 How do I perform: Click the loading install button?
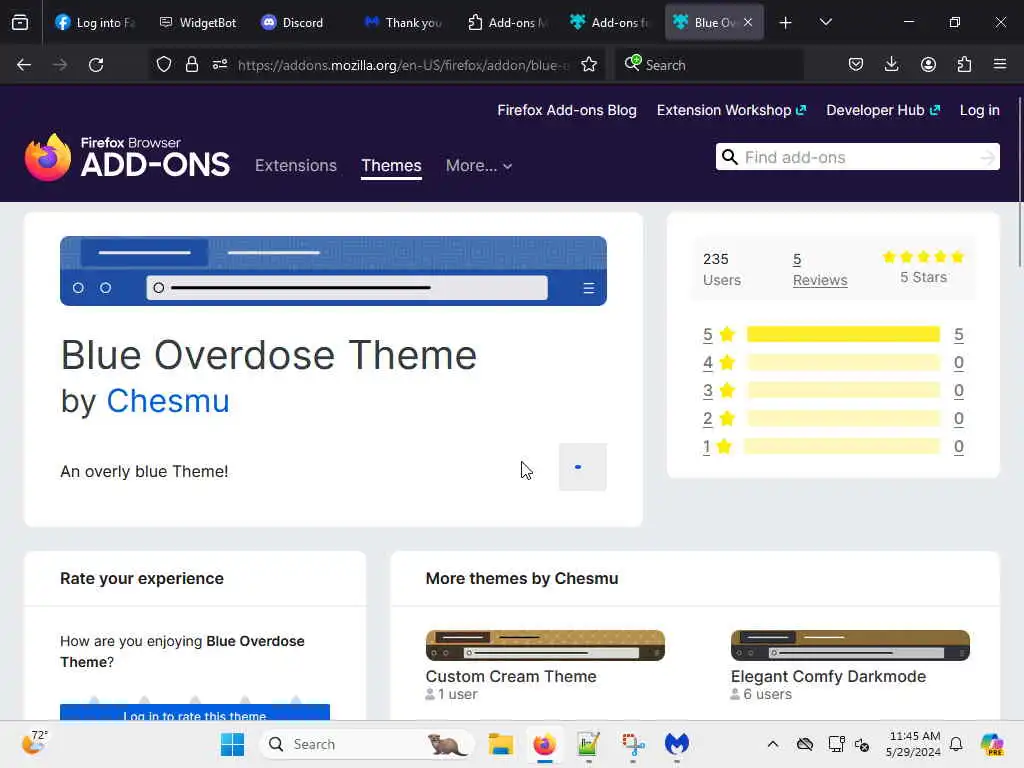pyautogui.click(x=583, y=467)
